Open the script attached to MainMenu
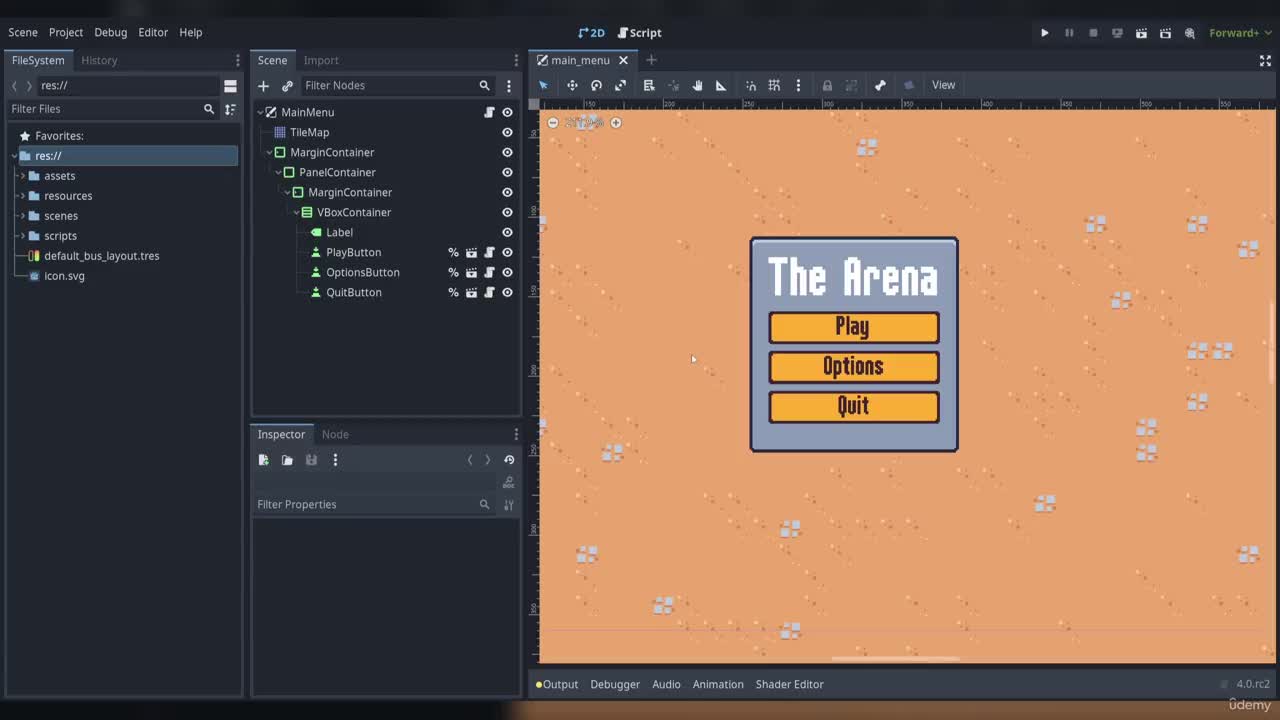This screenshot has width=1280, height=720. [x=489, y=112]
